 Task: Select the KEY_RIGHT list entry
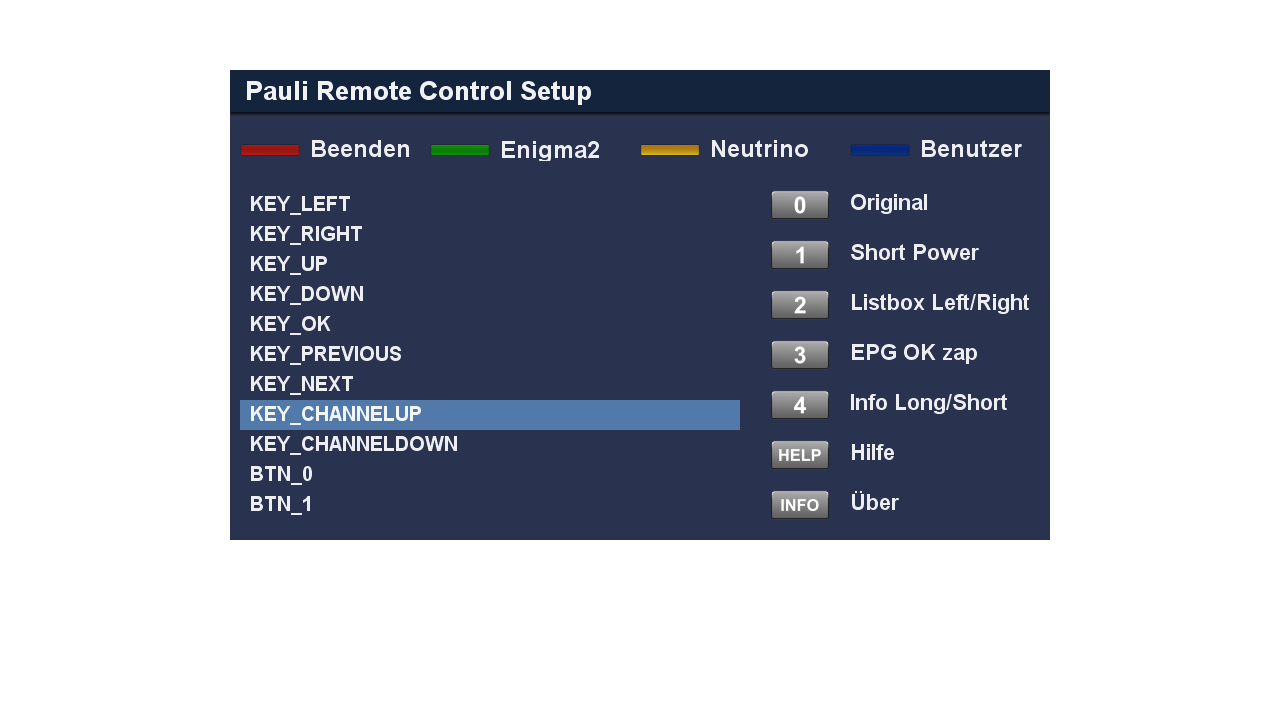tap(306, 234)
